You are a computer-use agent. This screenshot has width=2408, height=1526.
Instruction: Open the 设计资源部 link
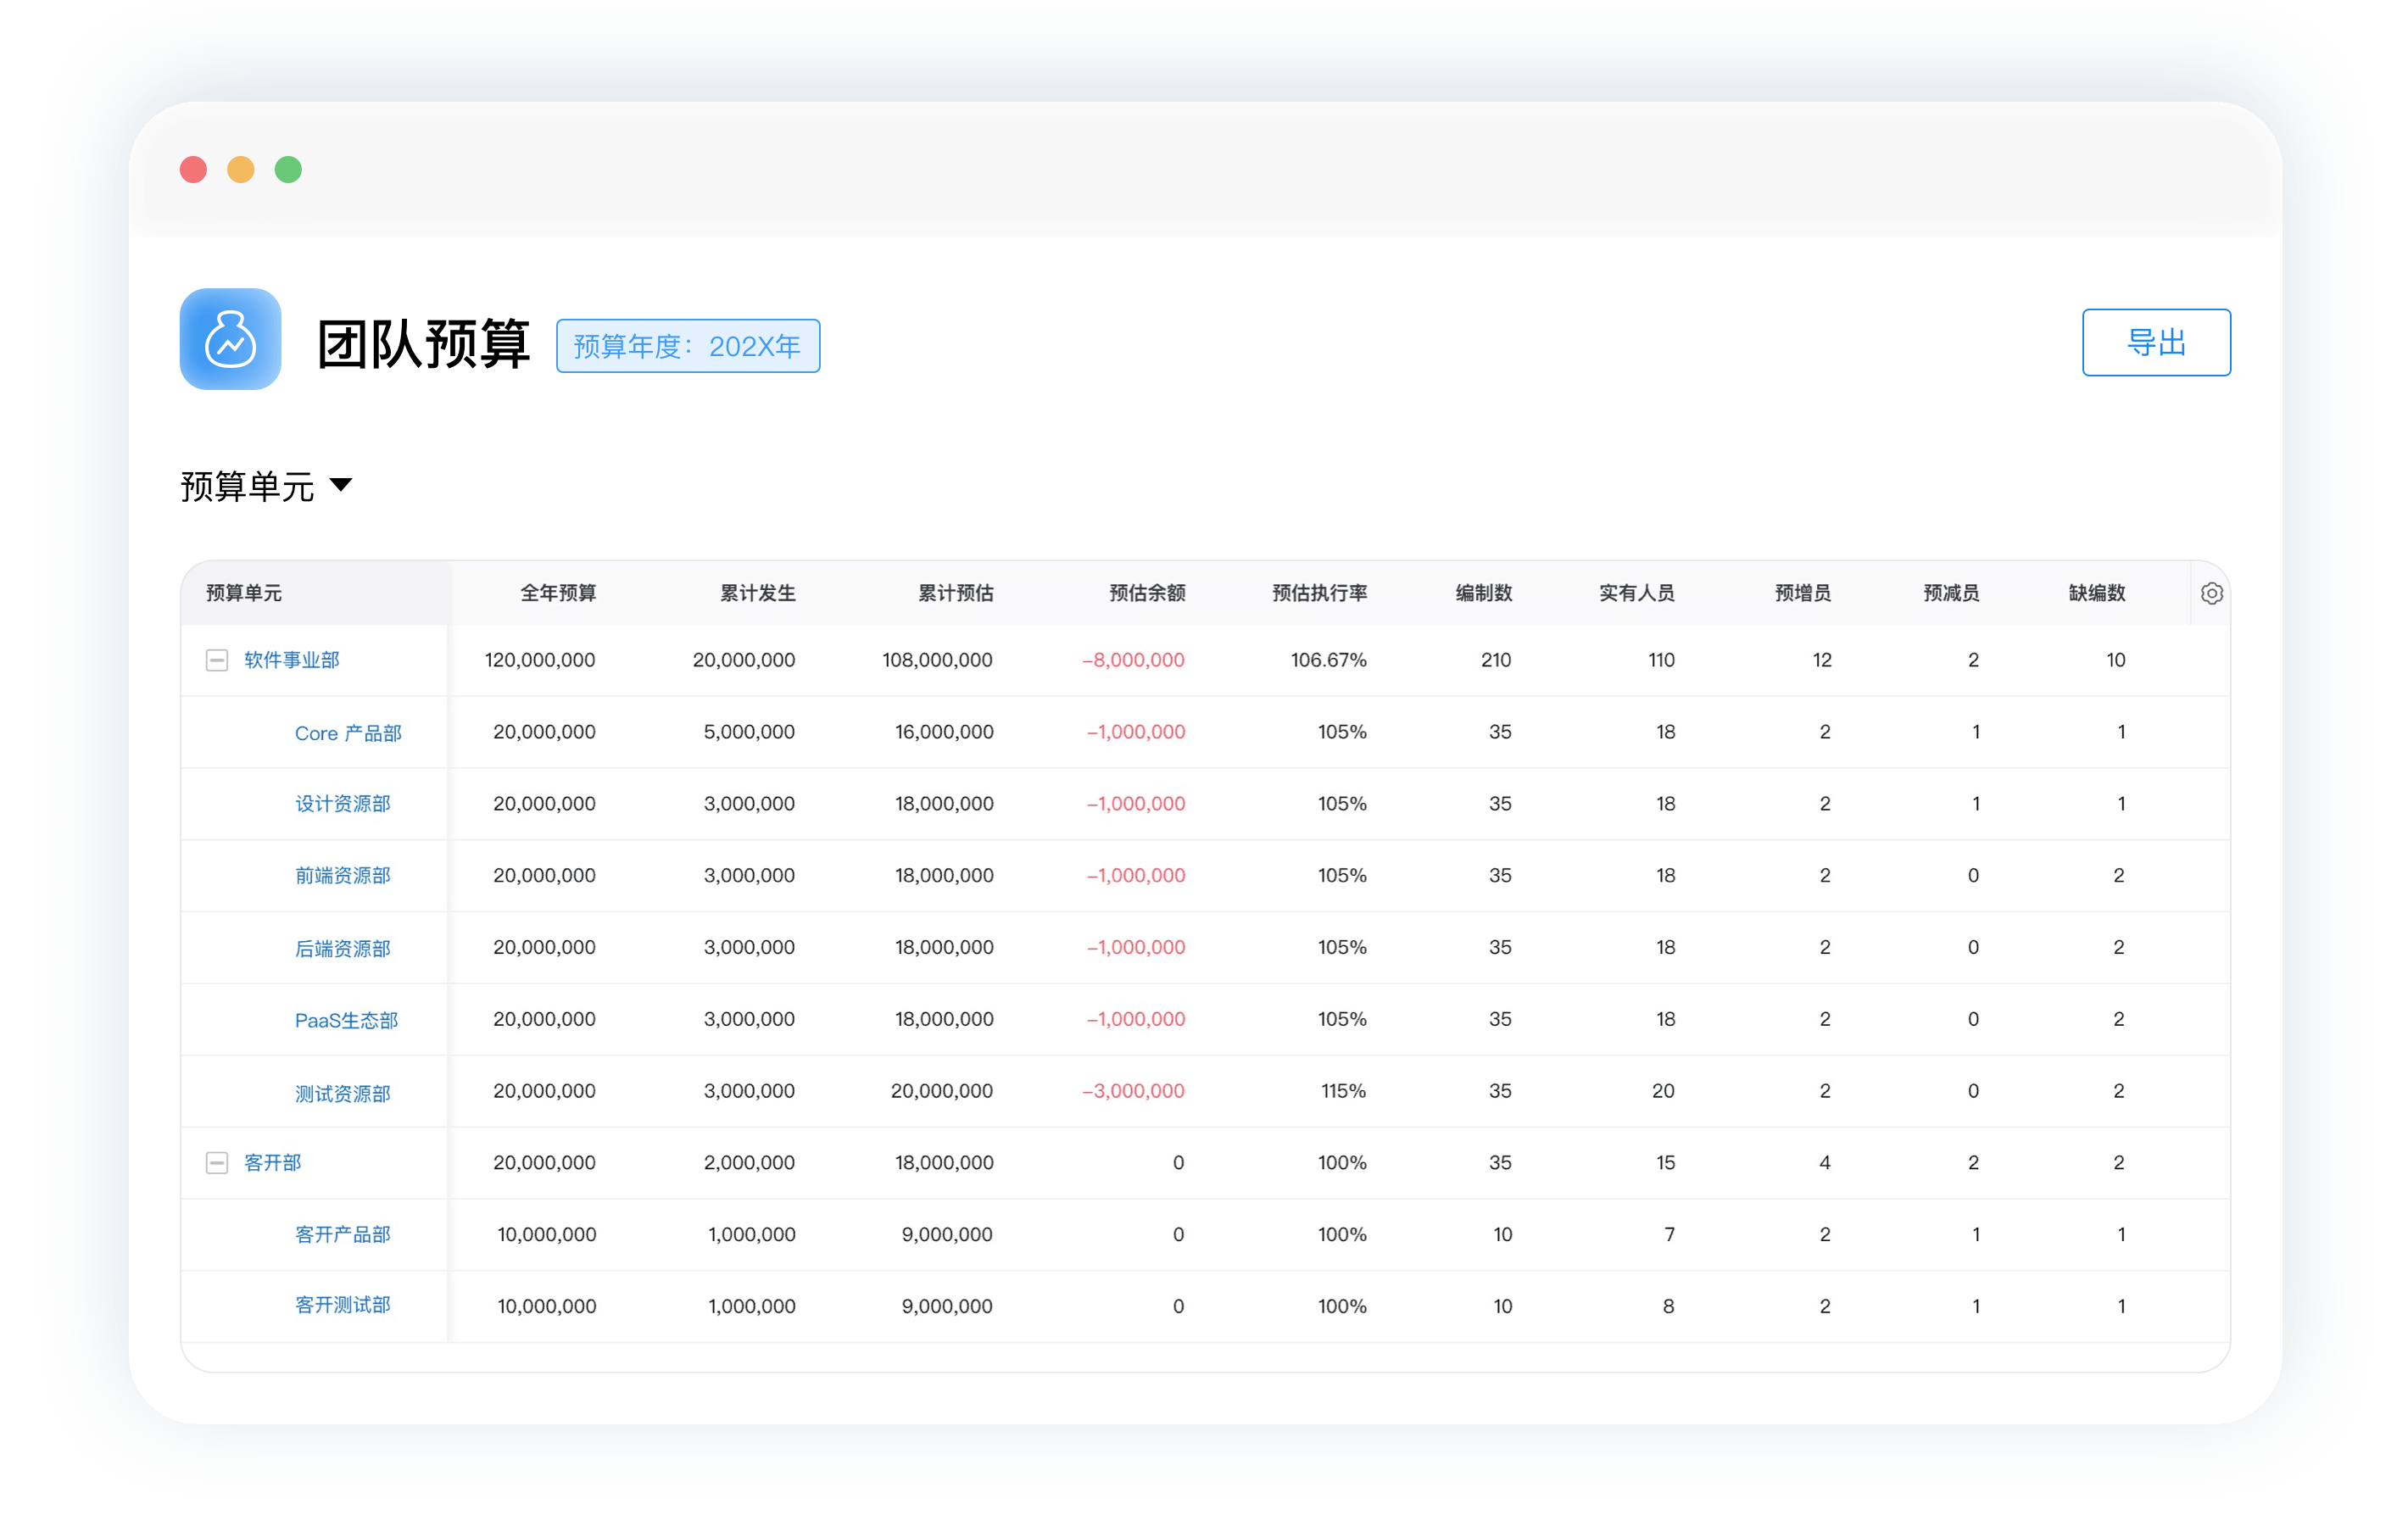[342, 804]
